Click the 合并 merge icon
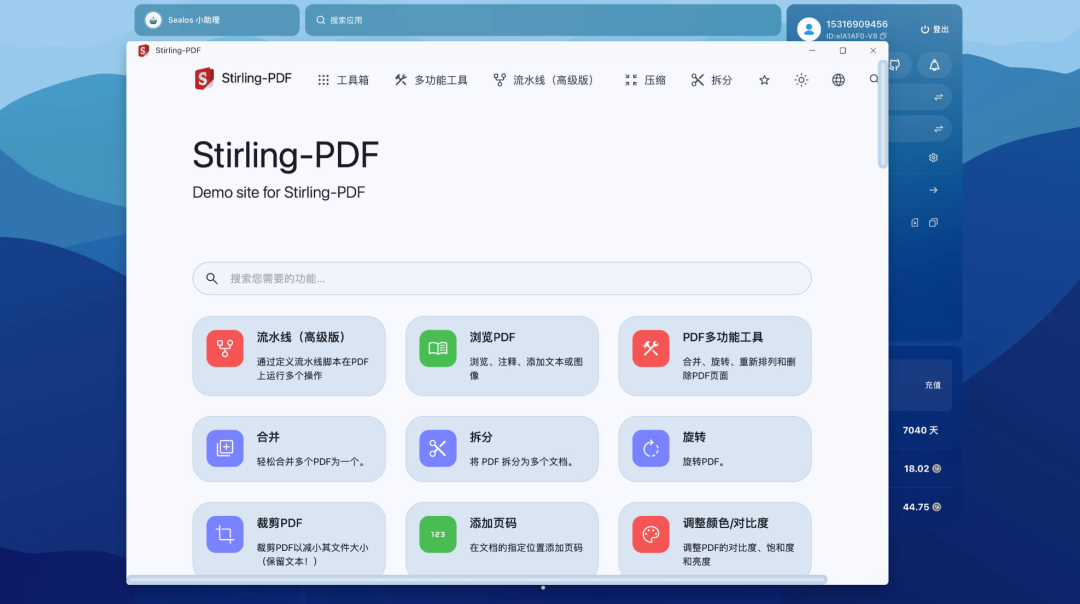This screenshot has width=1080, height=604. coord(225,448)
